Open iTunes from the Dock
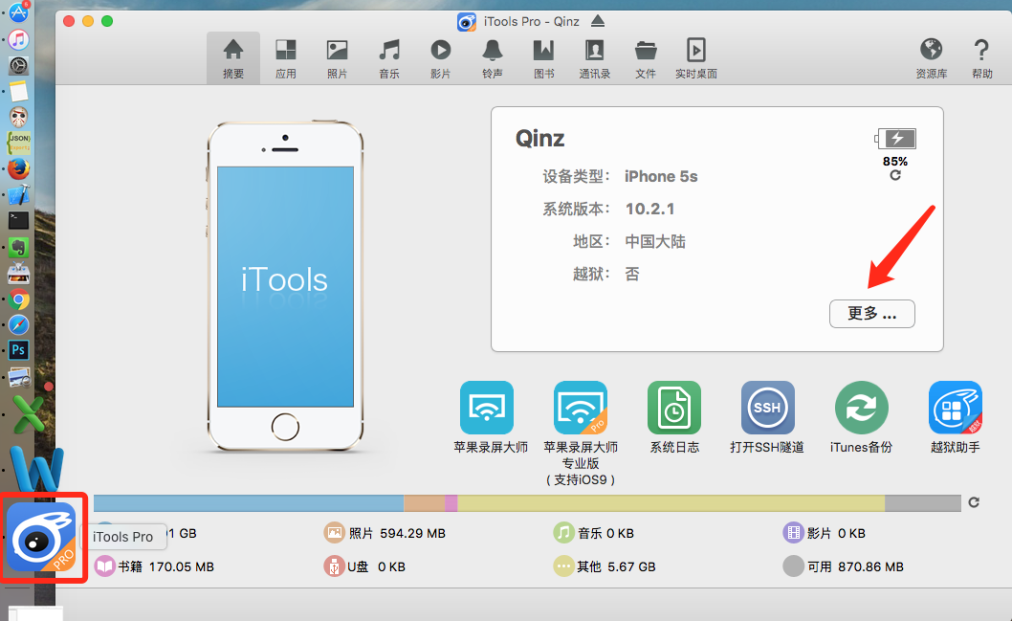 (19, 39)
